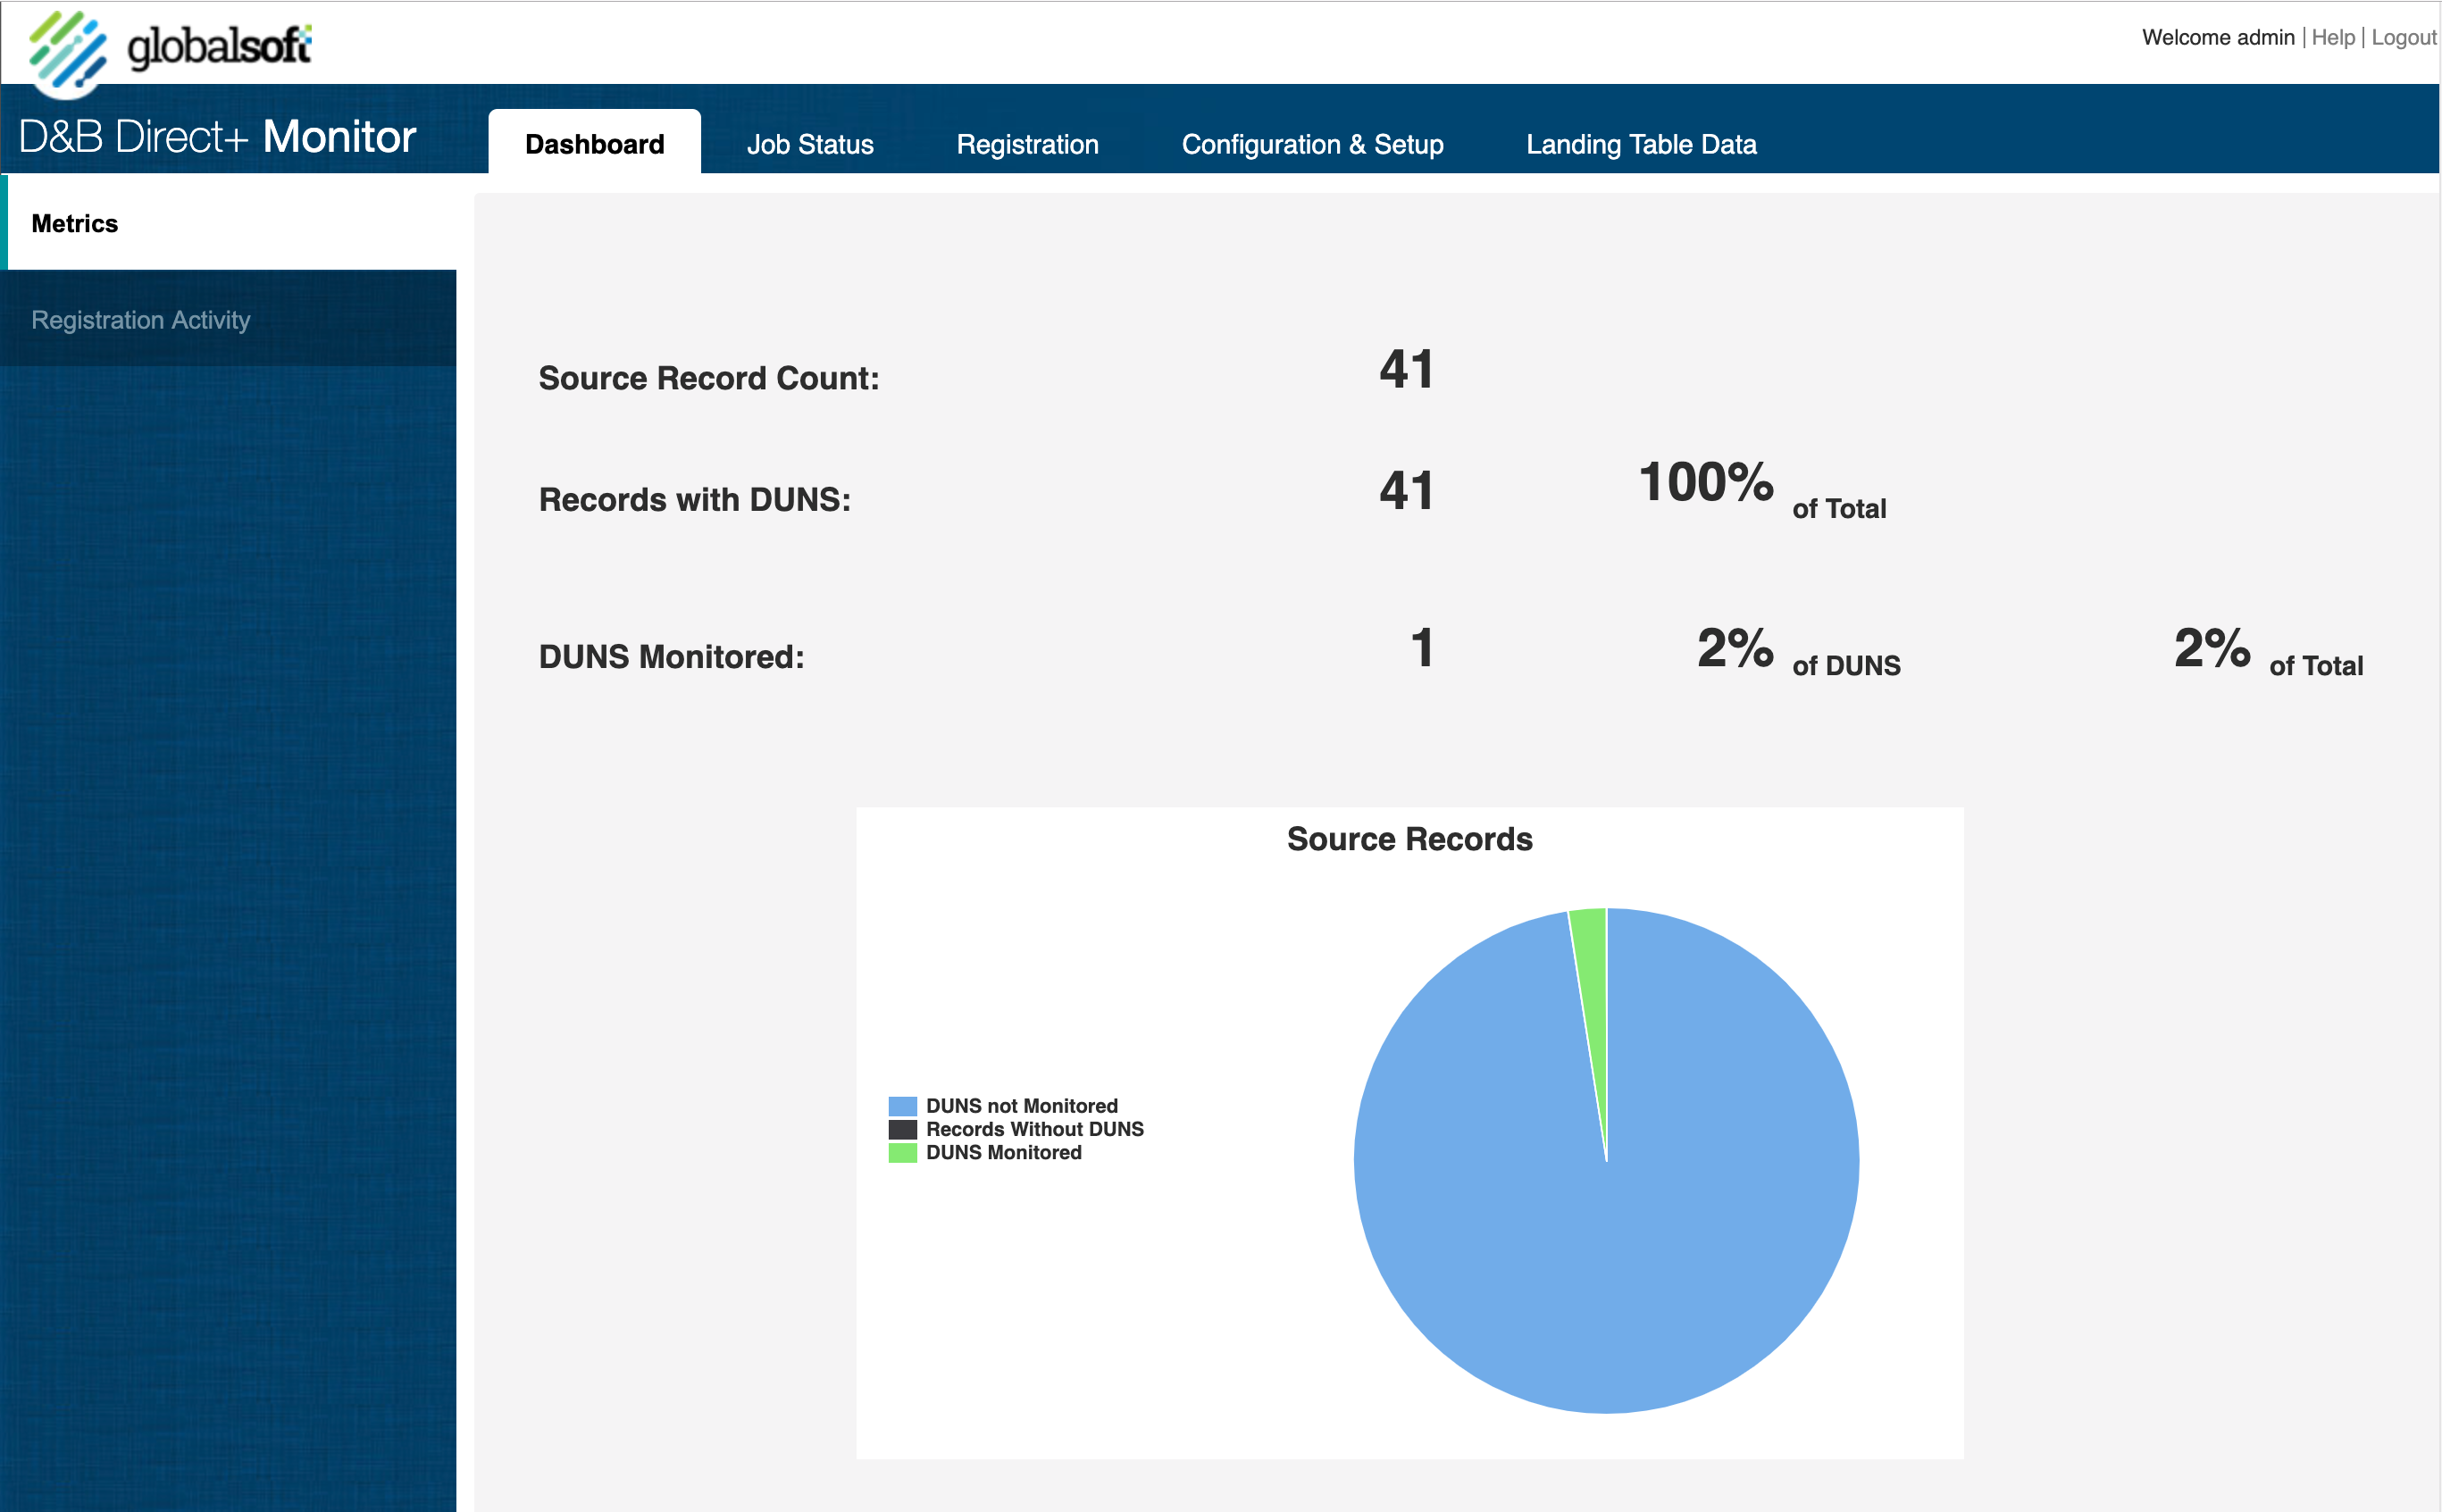
Task: Open the Dashboard tab
Action: click(x=594, y=144)
